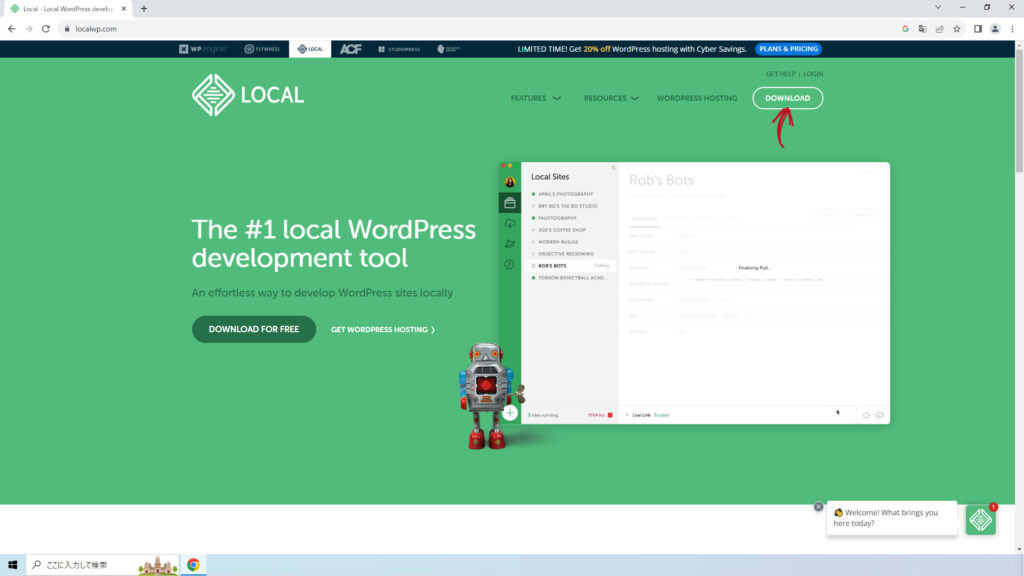Expand the Features menu

(x=536, y=98)
